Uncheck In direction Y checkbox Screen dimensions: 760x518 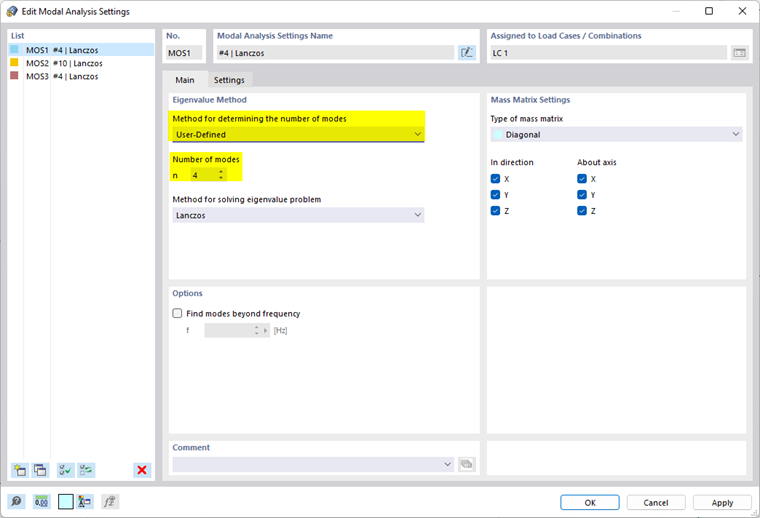tap(495, 195)
